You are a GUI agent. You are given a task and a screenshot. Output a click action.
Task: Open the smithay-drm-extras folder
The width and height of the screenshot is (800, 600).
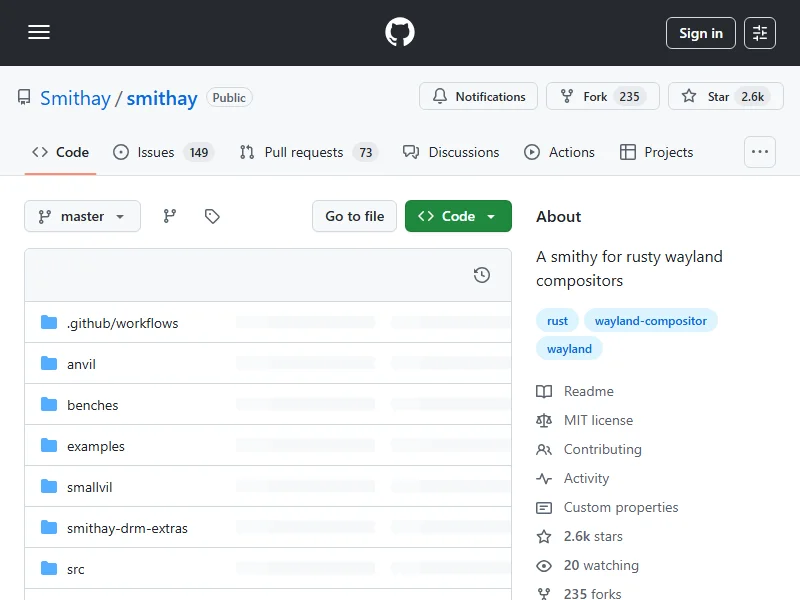127,528
